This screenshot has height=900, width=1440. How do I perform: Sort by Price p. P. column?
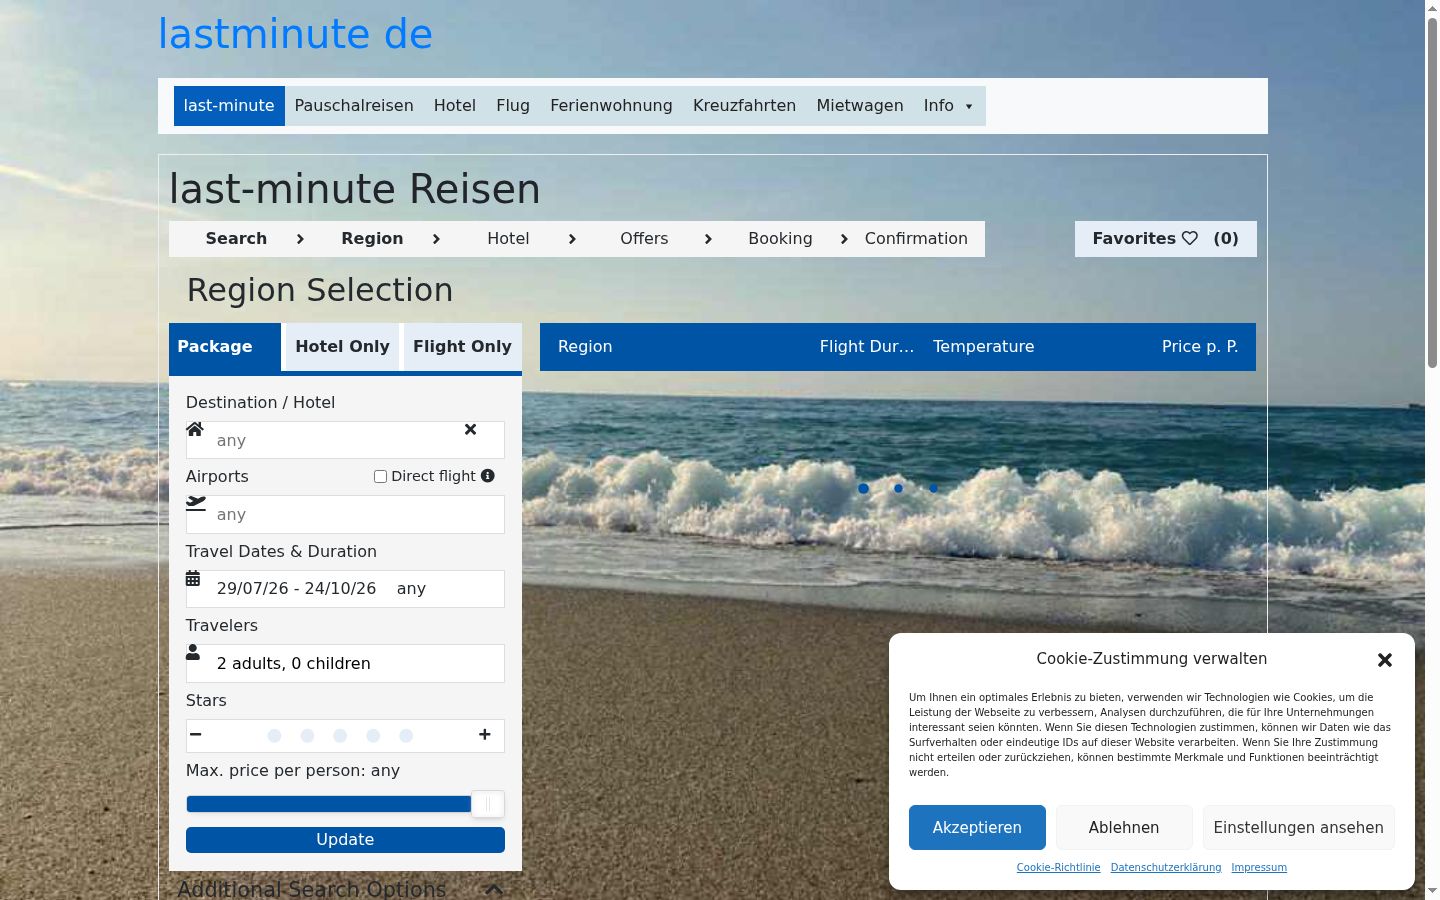click(x=1200, y=347)
